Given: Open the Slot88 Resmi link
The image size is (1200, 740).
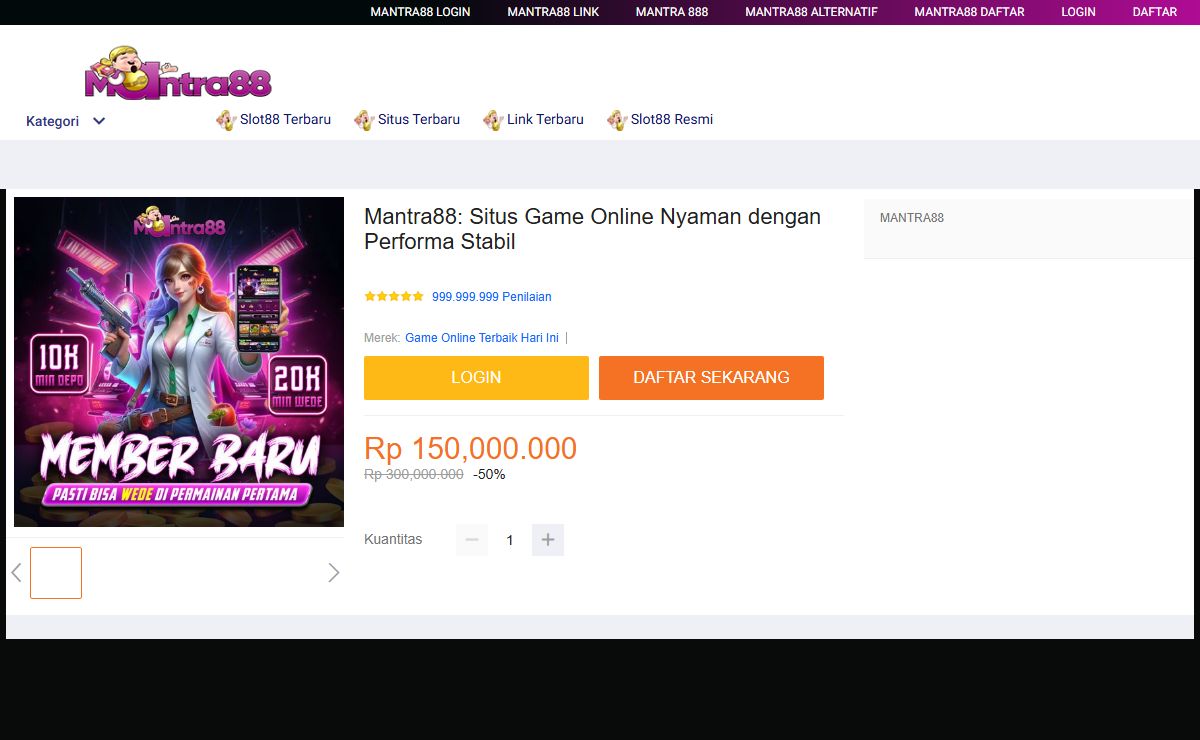Looking at the screenshot, I should (x=672, y=119).
